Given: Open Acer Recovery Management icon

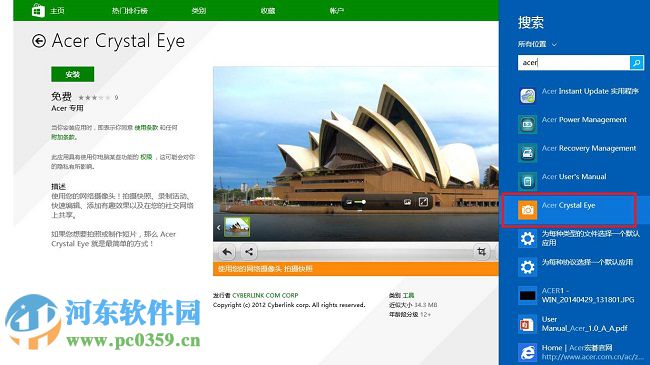Looking at the screenshot, I should click(527, 153).
